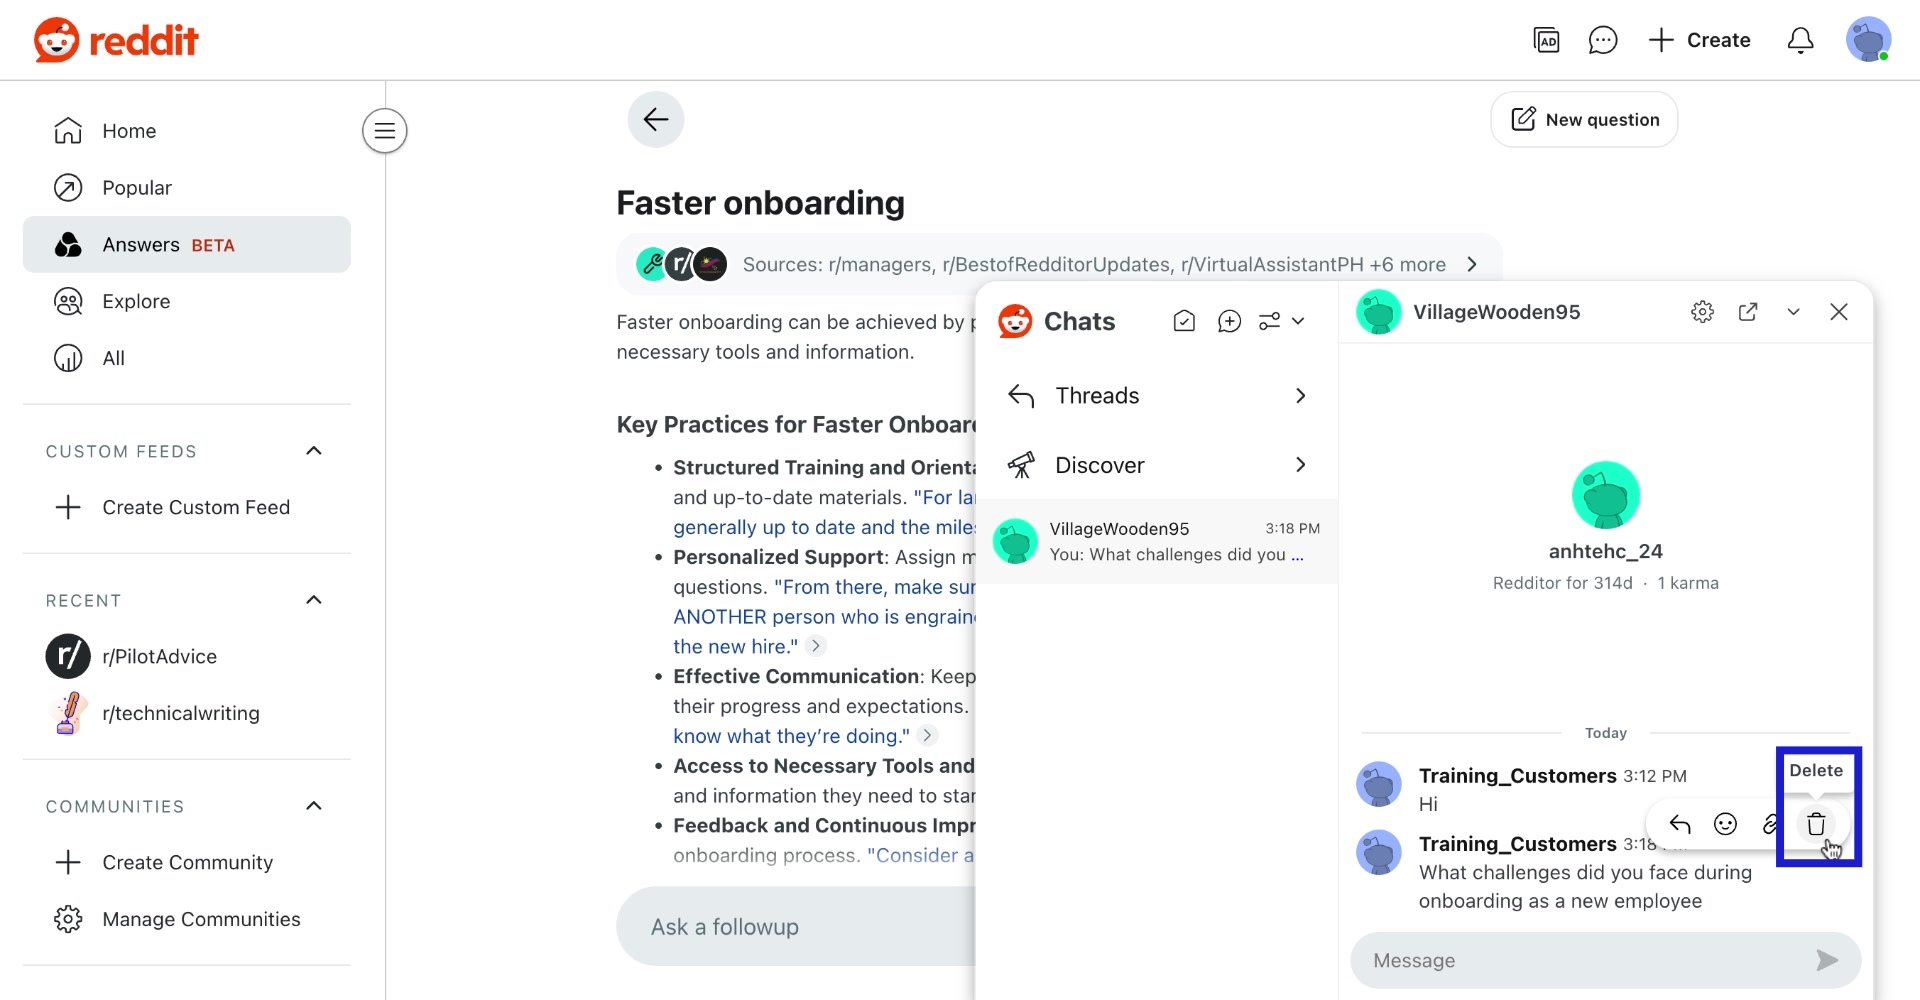Viewport: 1920px width, 1000px height.
Task: Collapse the Recent section
Action: 313,600
